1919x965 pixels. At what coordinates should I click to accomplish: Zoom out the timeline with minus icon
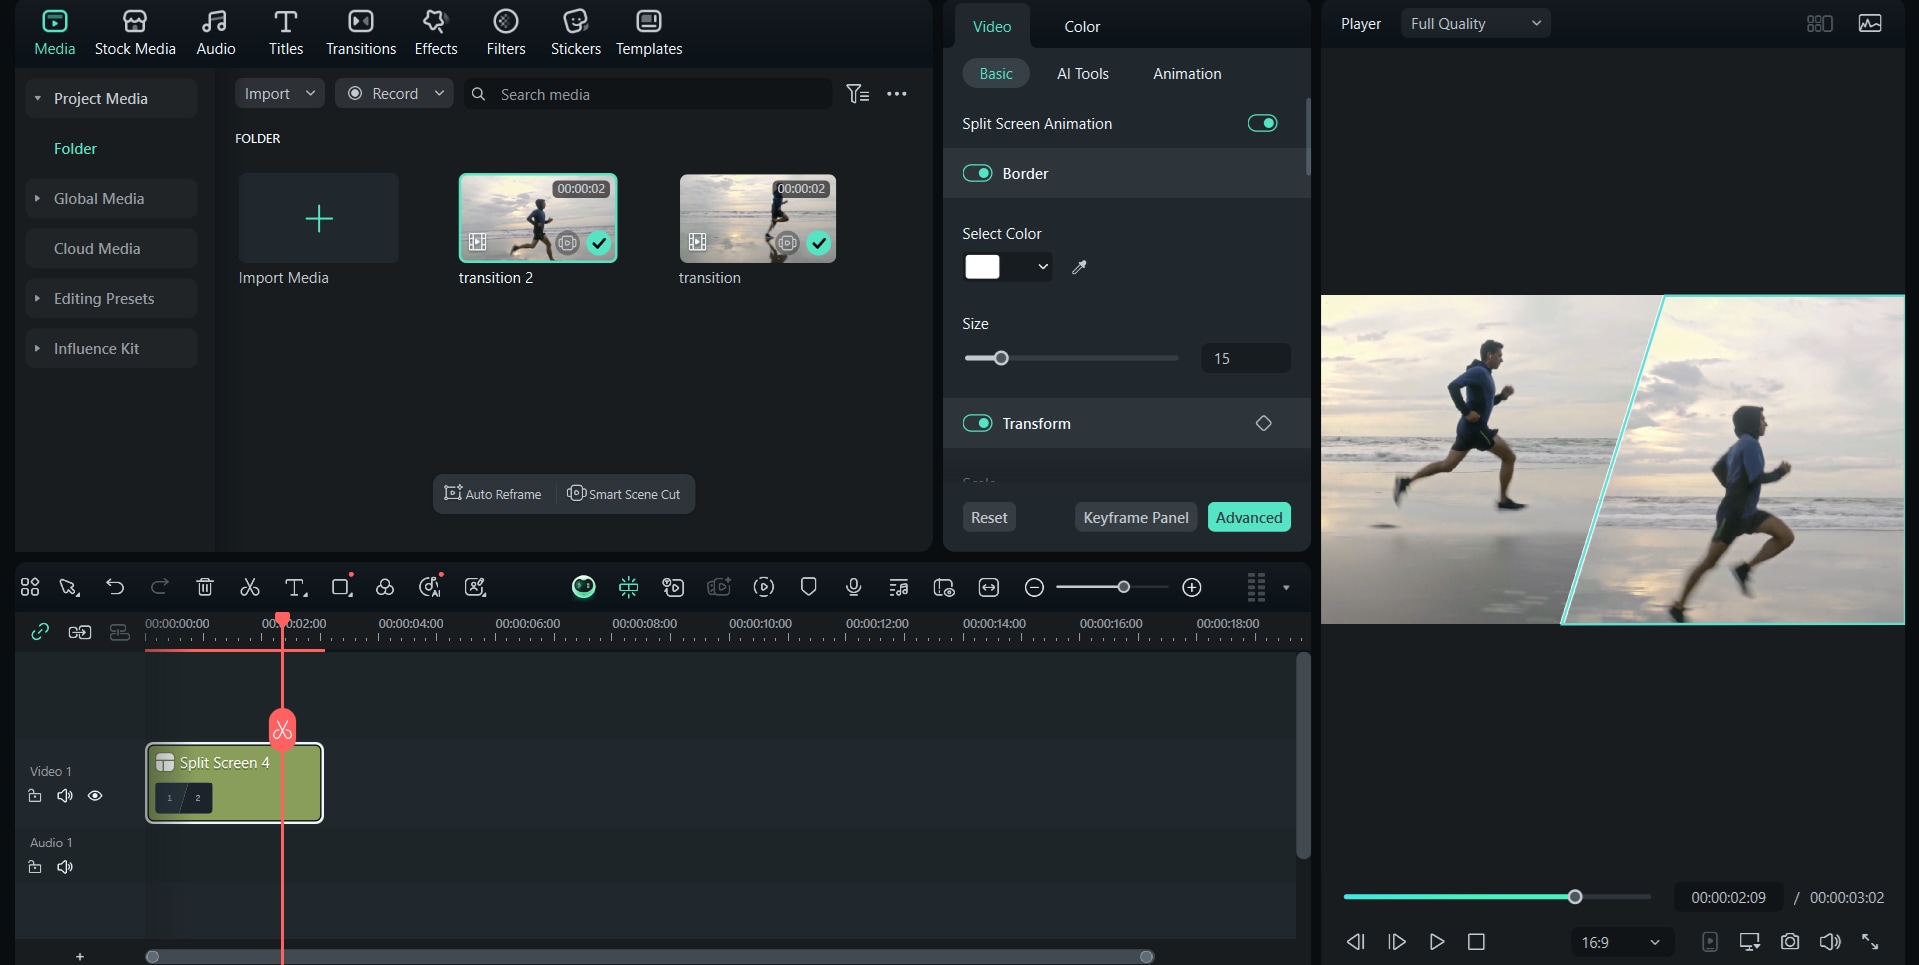(x=1035, y=587)
